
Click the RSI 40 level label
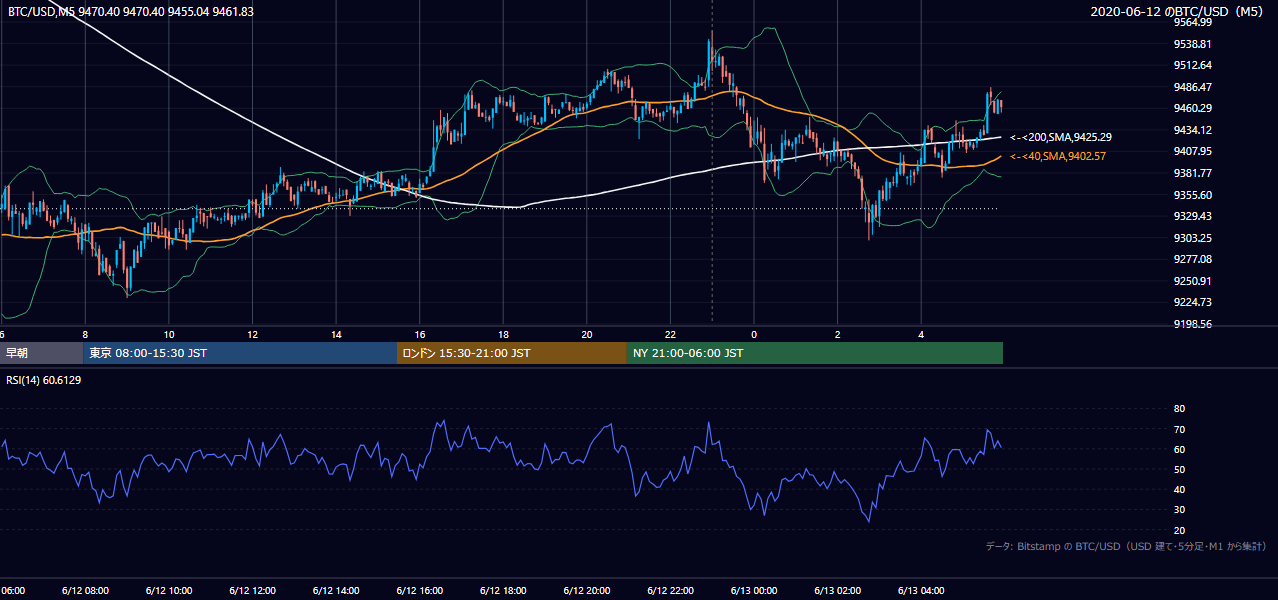(x=1179, y=489)
